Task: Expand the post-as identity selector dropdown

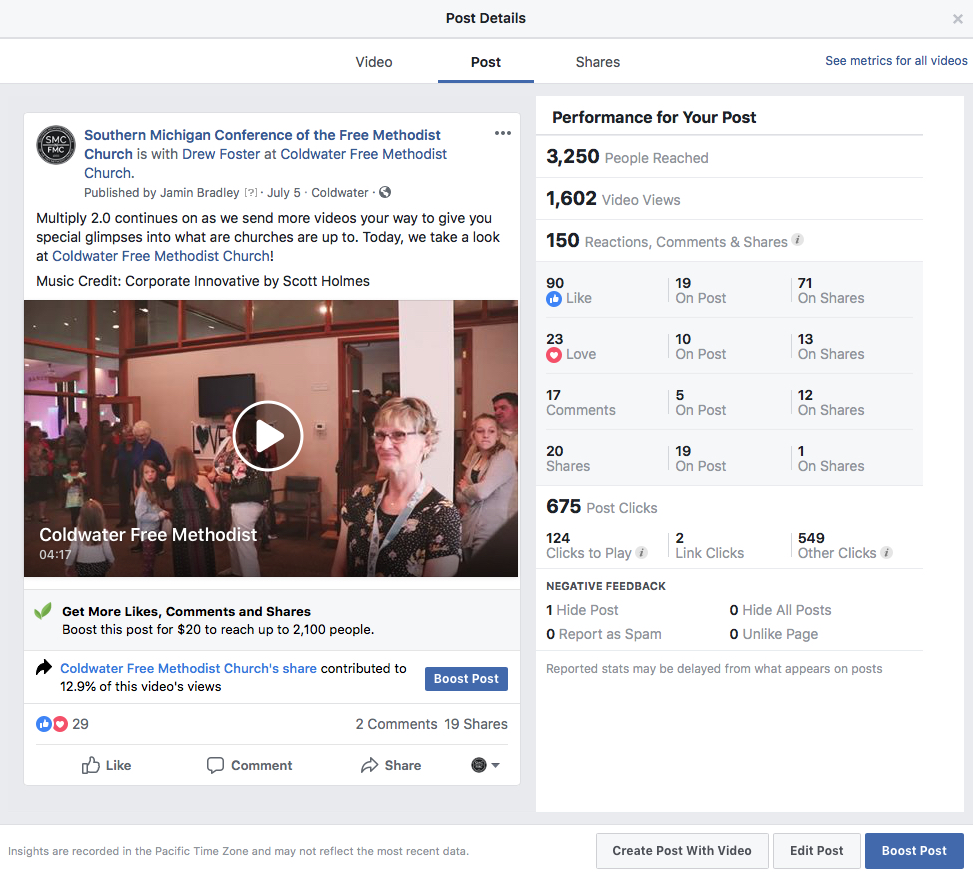Action: pyautogui.click(x=485, y=765)
